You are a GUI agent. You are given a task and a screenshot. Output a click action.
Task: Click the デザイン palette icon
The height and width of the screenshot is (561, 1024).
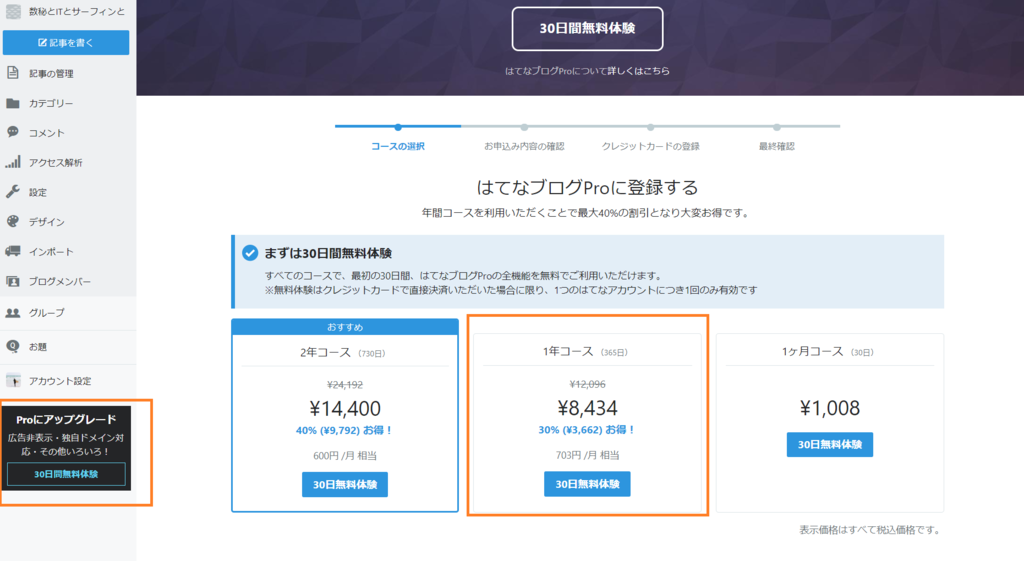tap(12, 221)
